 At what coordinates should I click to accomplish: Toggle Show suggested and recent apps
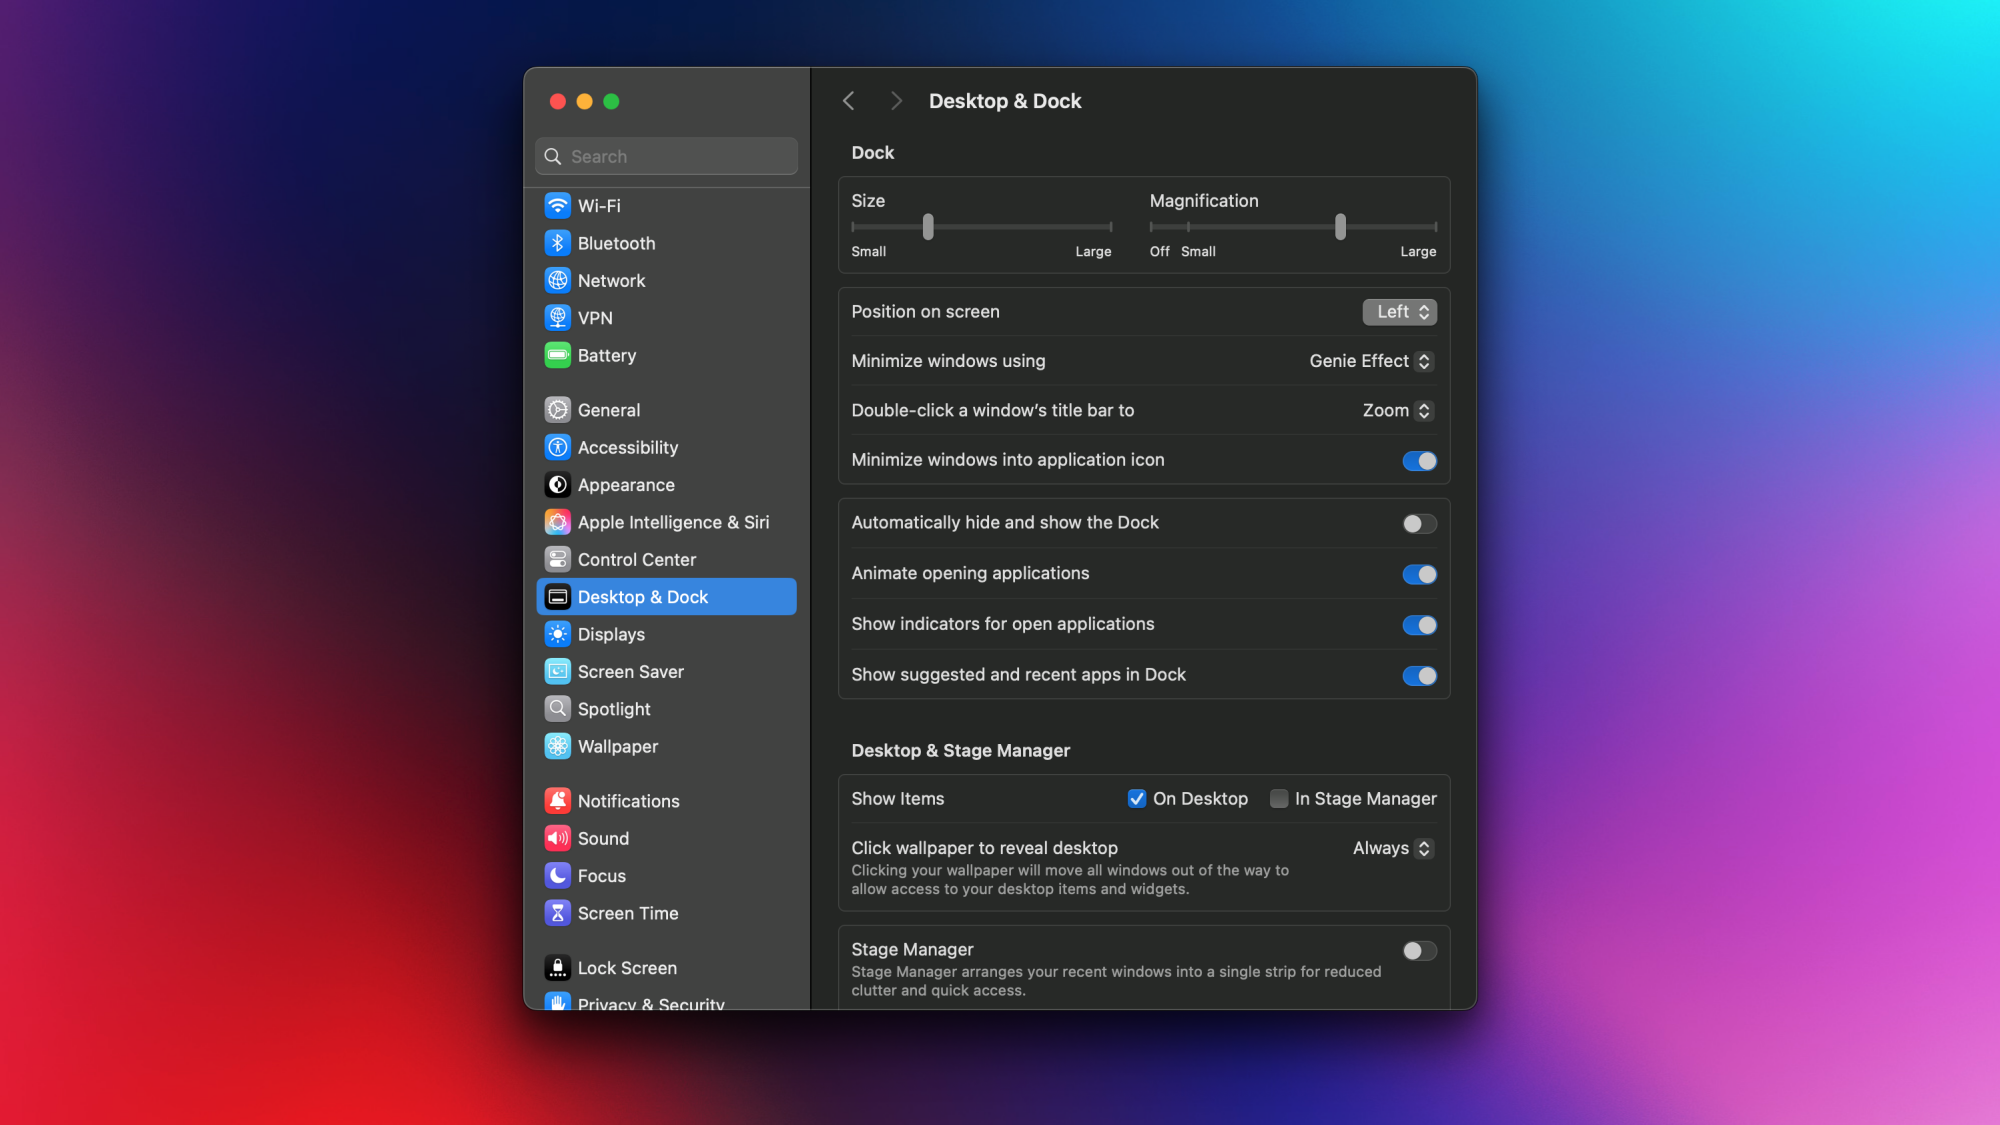pyautogui.click(x=1419, y=676)
